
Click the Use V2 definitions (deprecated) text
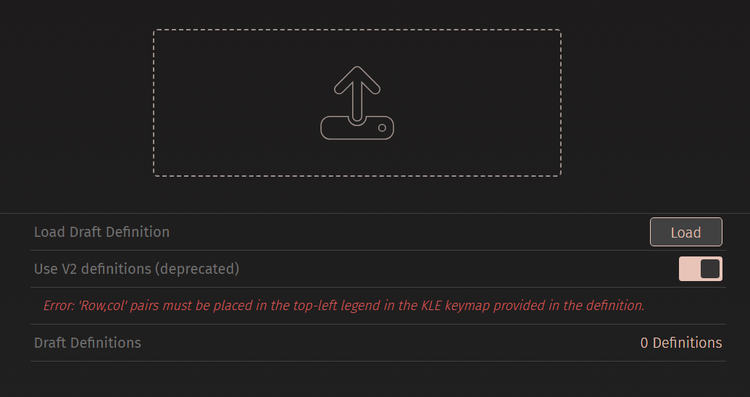point(137,269)
